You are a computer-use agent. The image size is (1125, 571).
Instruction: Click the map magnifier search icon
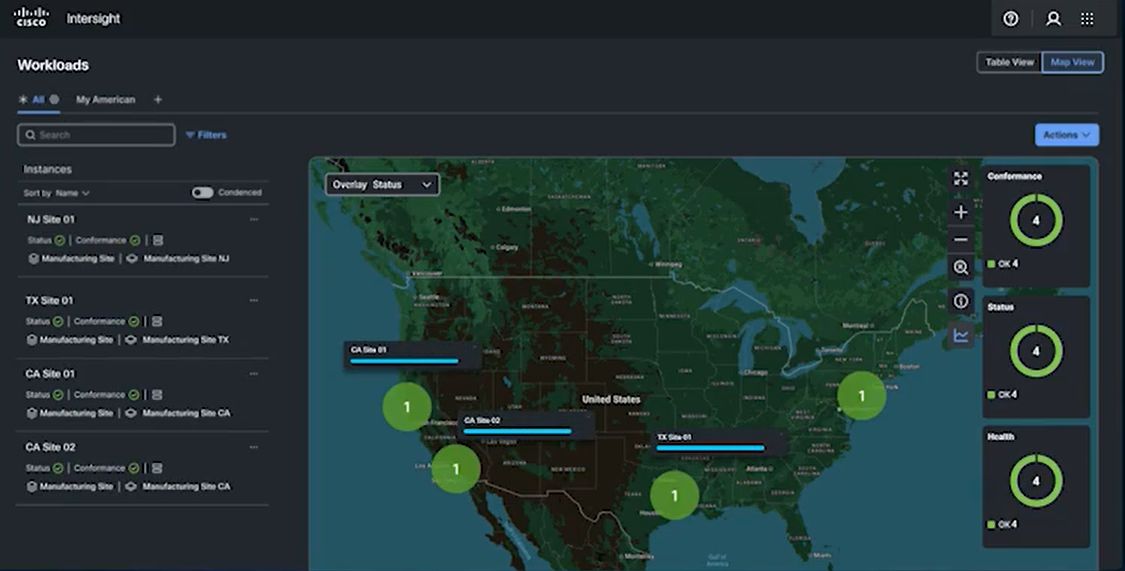click(961, 268)
